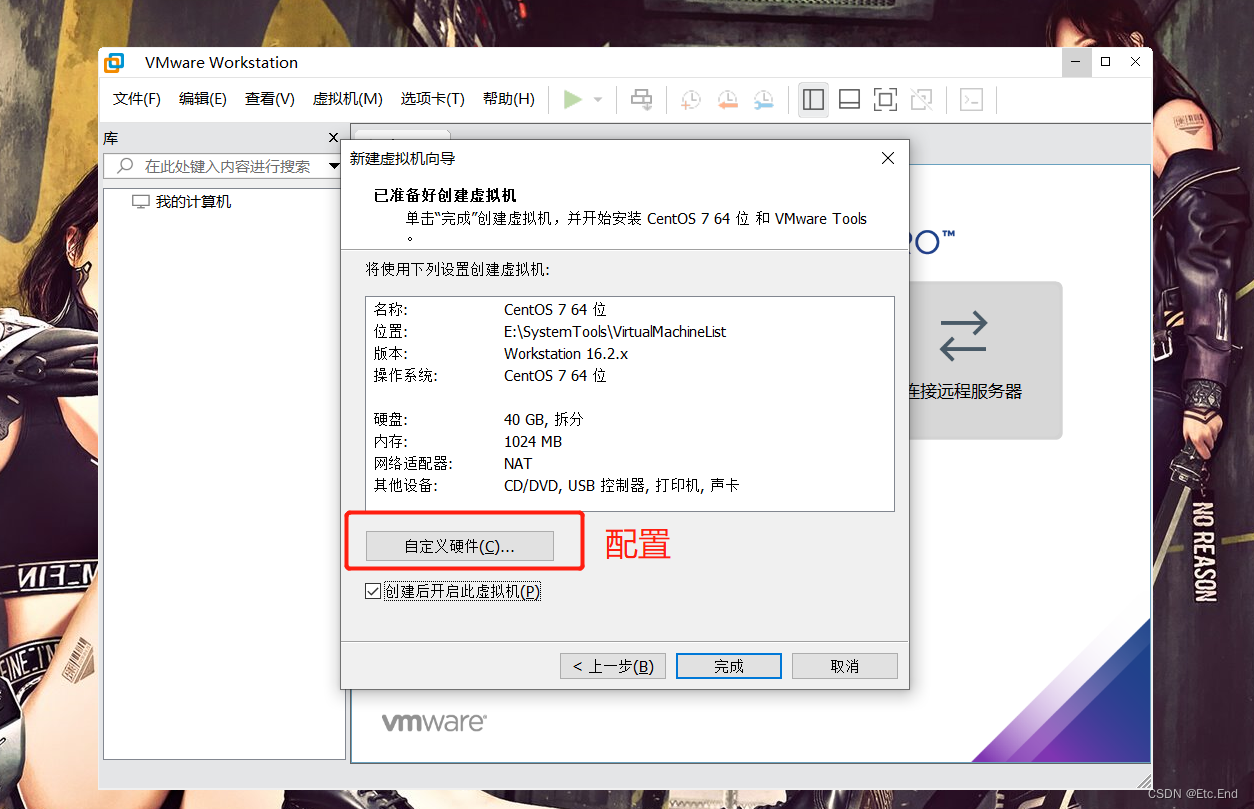This screenshot has height=809, width=1254.
Task: Click the location value E:\SystemTools\VirtualMachineList
Action: click(615, 332)
